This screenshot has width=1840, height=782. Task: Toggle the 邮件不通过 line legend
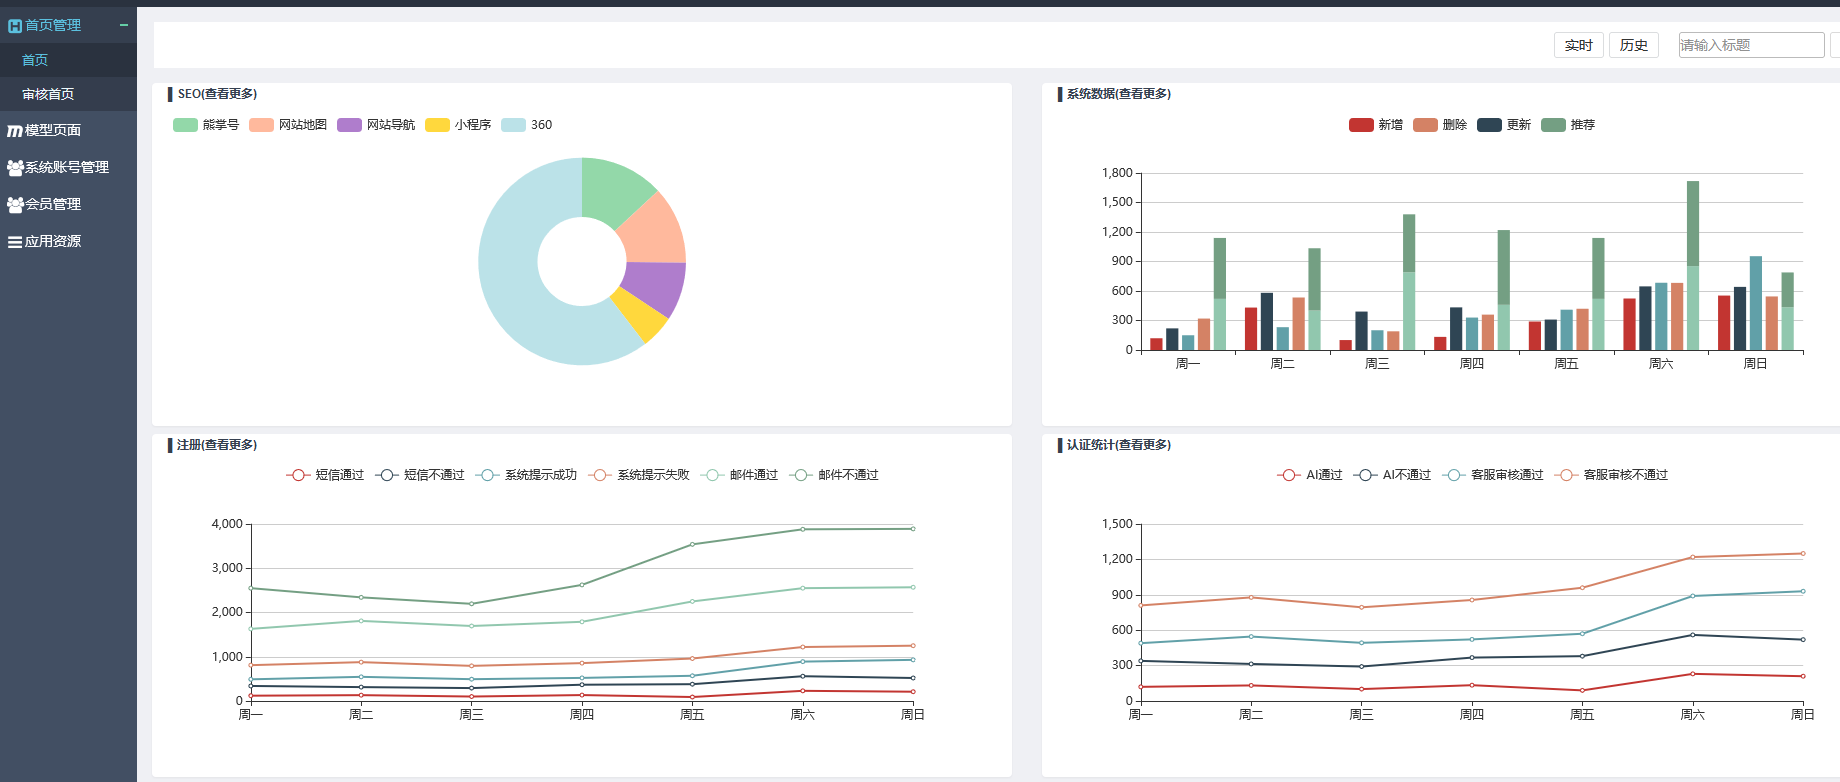click(x=834, y=475)
